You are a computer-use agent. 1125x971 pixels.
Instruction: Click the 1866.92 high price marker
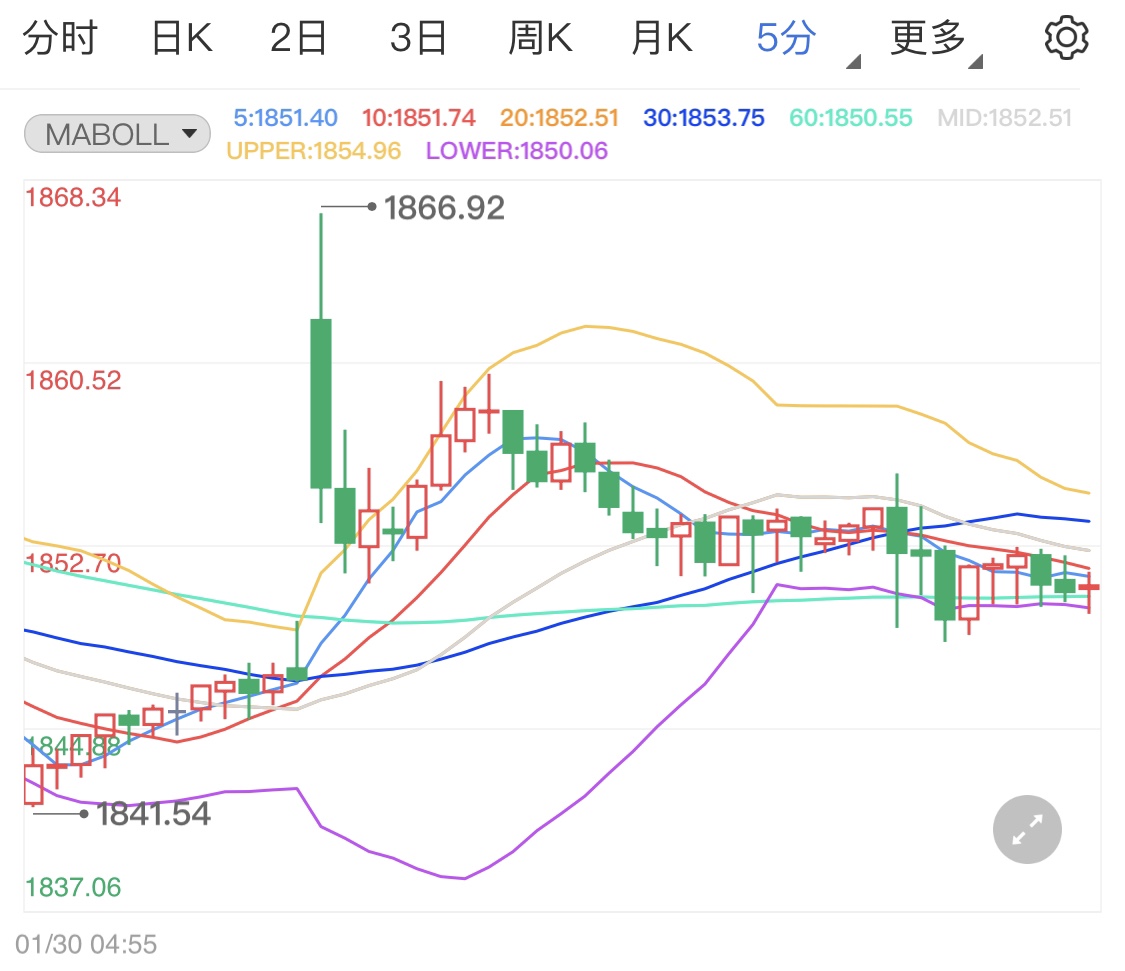(x=444, y=208)
